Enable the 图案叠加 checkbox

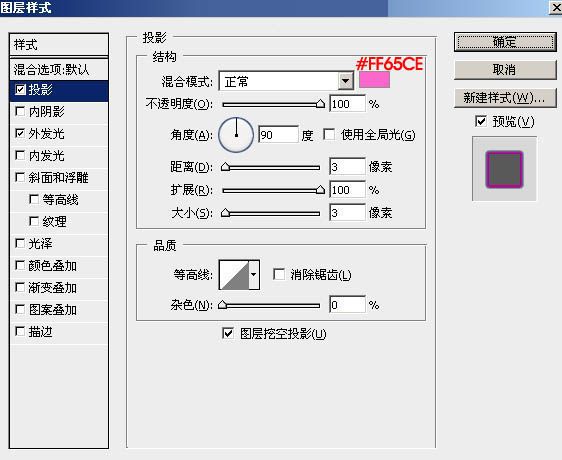[x=20, y=309]
